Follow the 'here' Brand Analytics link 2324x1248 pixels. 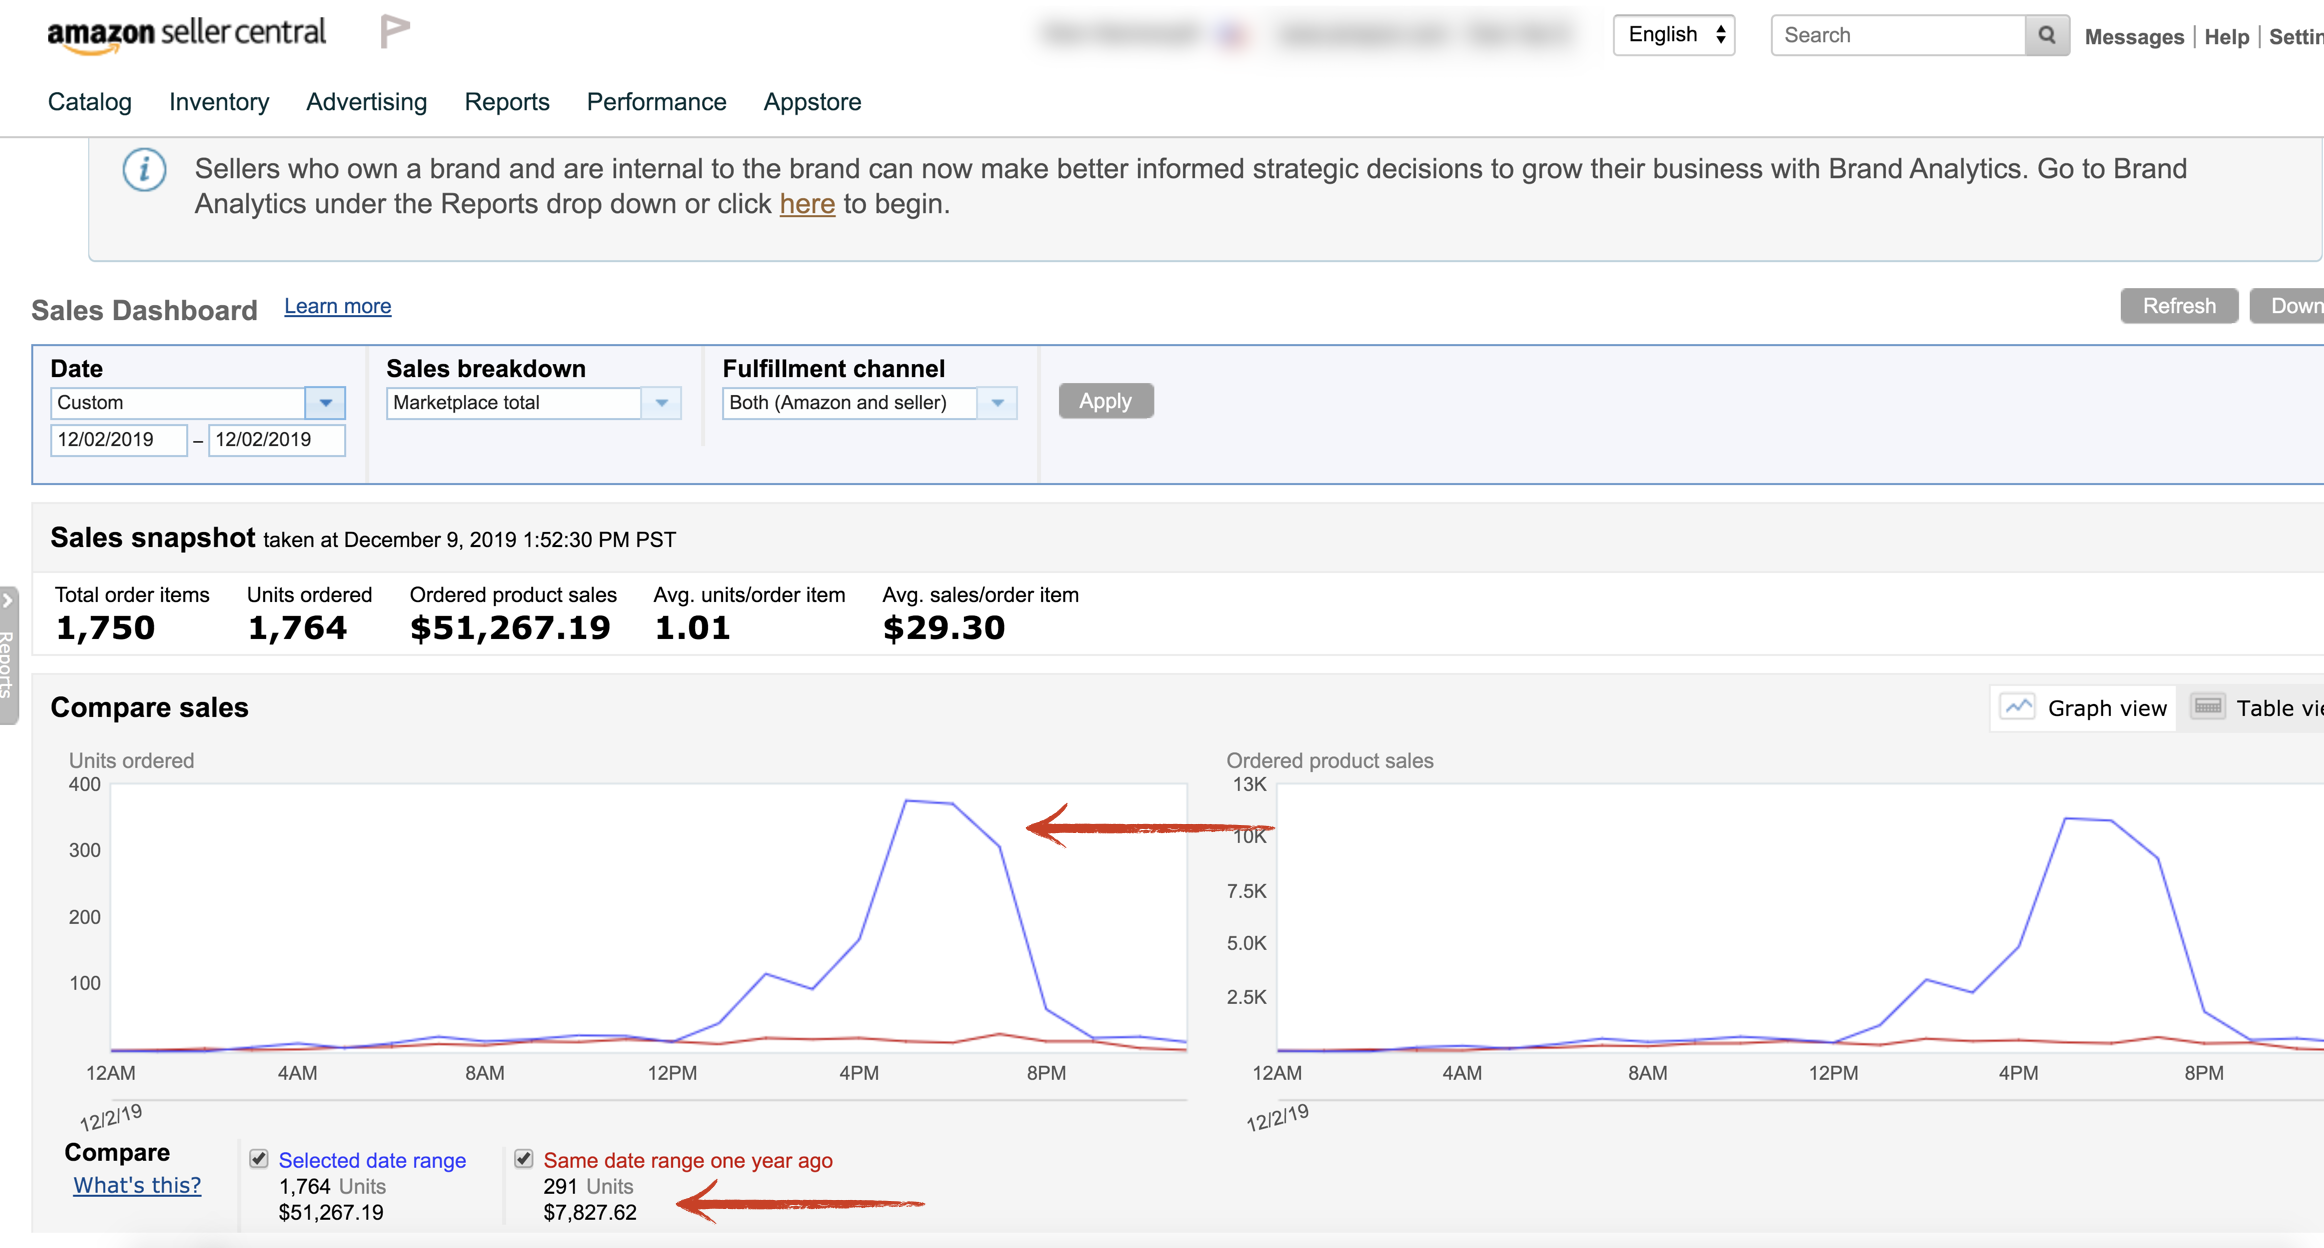(807, 204)
